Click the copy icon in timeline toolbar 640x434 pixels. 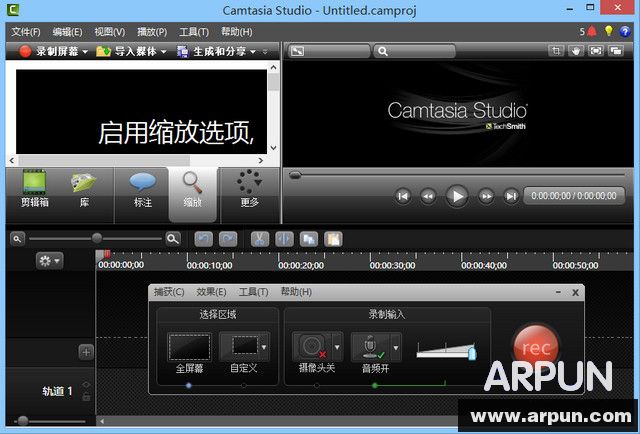[x=309, y=239]
